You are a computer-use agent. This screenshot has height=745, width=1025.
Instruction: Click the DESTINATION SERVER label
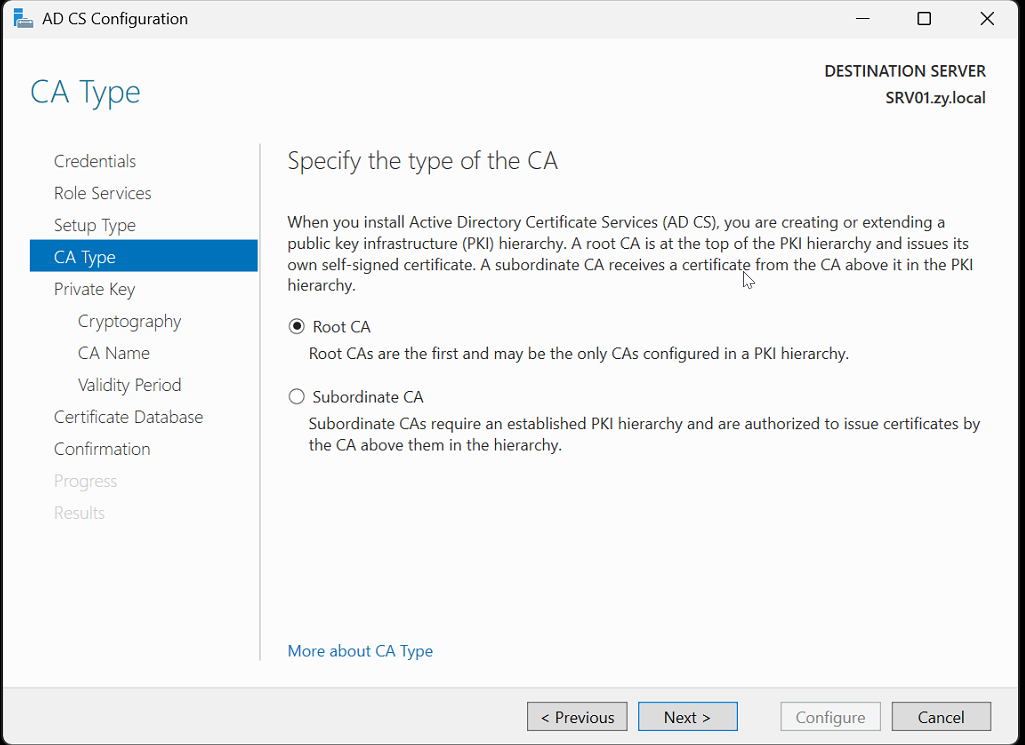click(x=905, y=71)
